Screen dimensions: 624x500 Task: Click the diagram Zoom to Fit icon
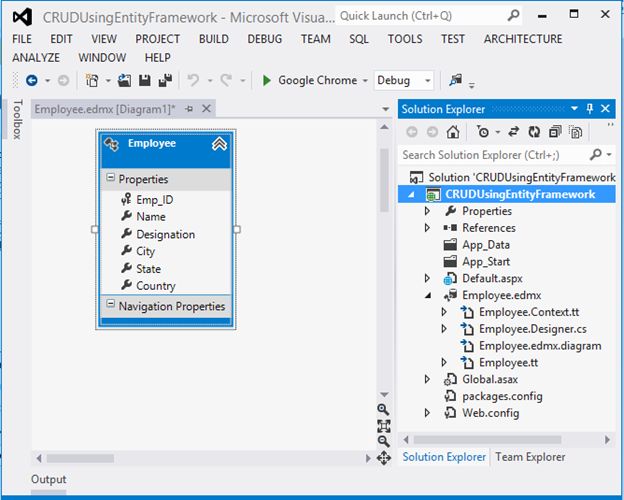tap(384, 426)
